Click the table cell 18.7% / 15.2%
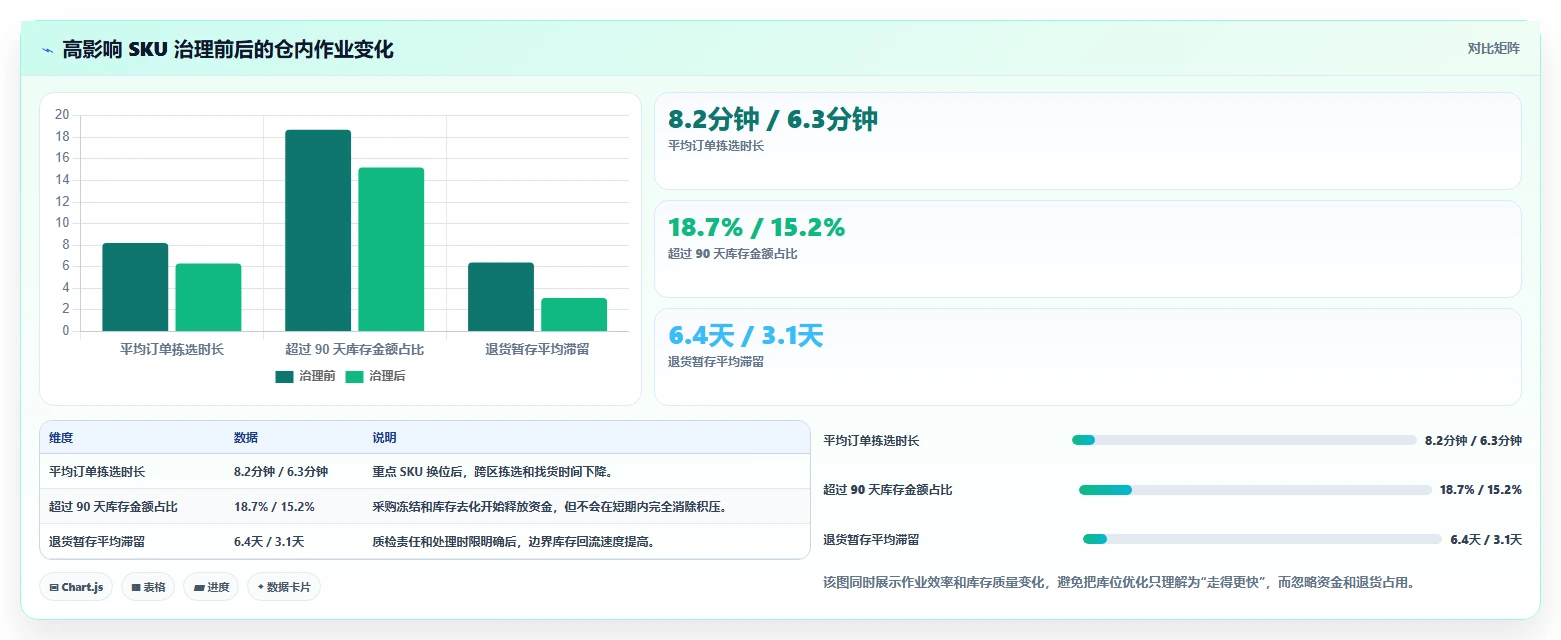The width and height of the screenshot is (1561, 640). 274,507
